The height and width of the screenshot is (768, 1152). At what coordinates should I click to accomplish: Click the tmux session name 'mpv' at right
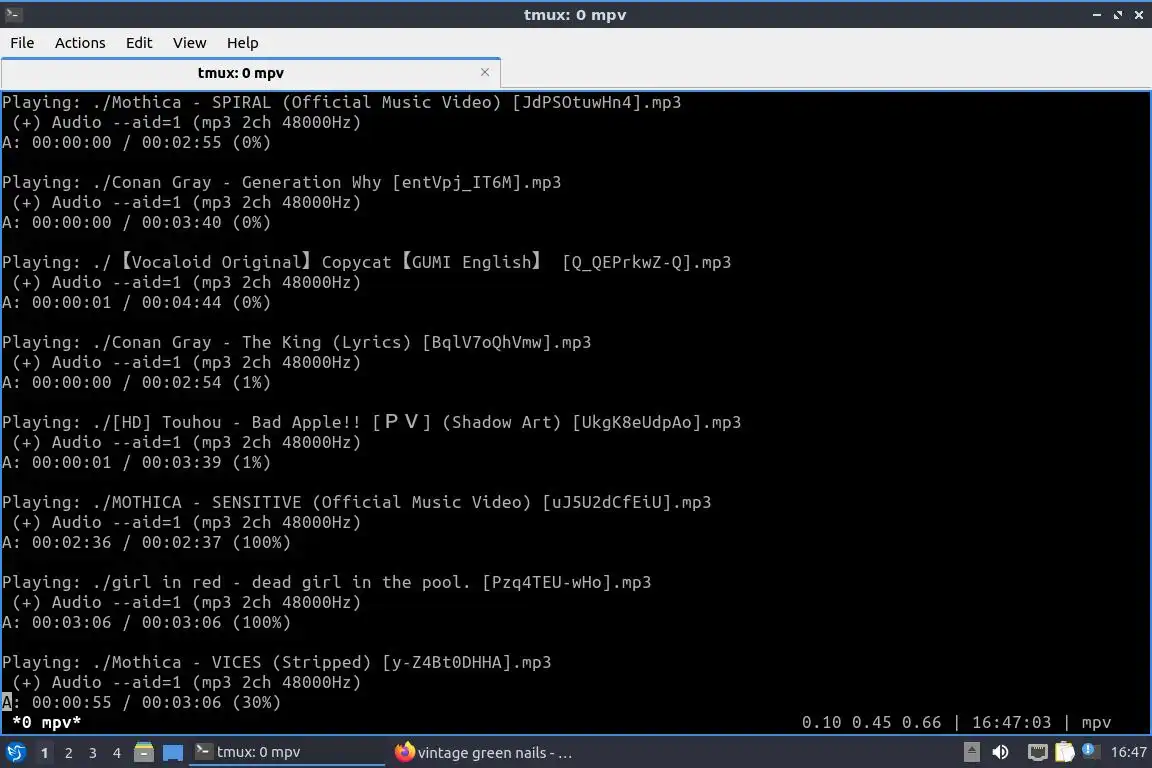(1096, 723)
